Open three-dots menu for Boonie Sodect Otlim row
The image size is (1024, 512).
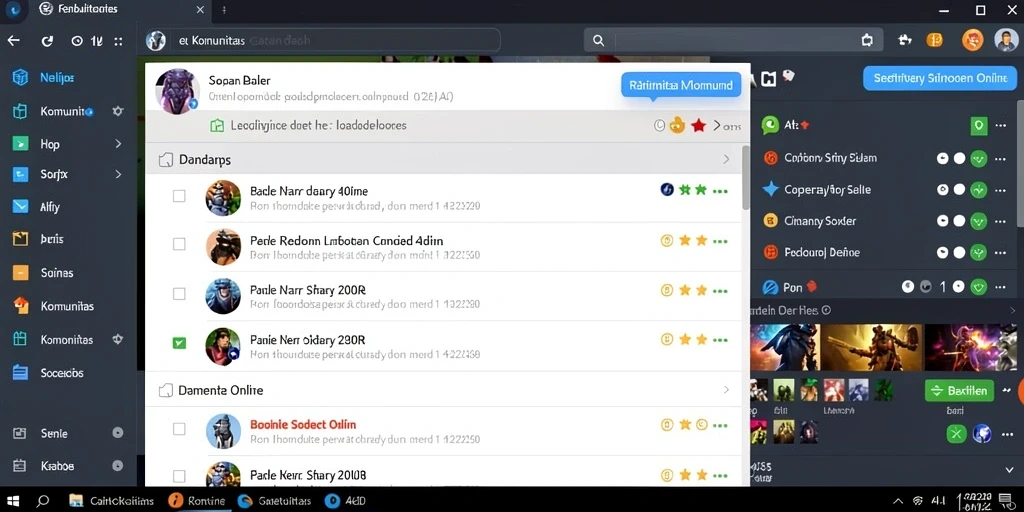720,425
